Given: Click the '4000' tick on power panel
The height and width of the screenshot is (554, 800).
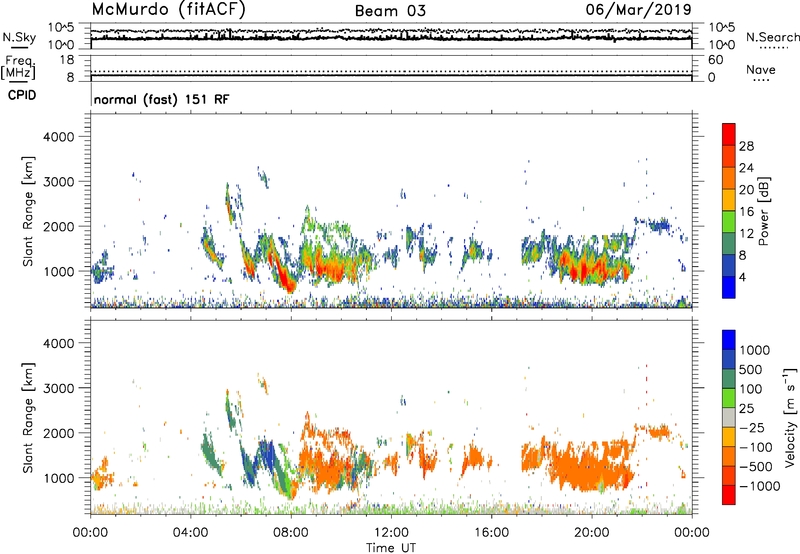Looking at the screenshot, I should (x=58, y=137).
